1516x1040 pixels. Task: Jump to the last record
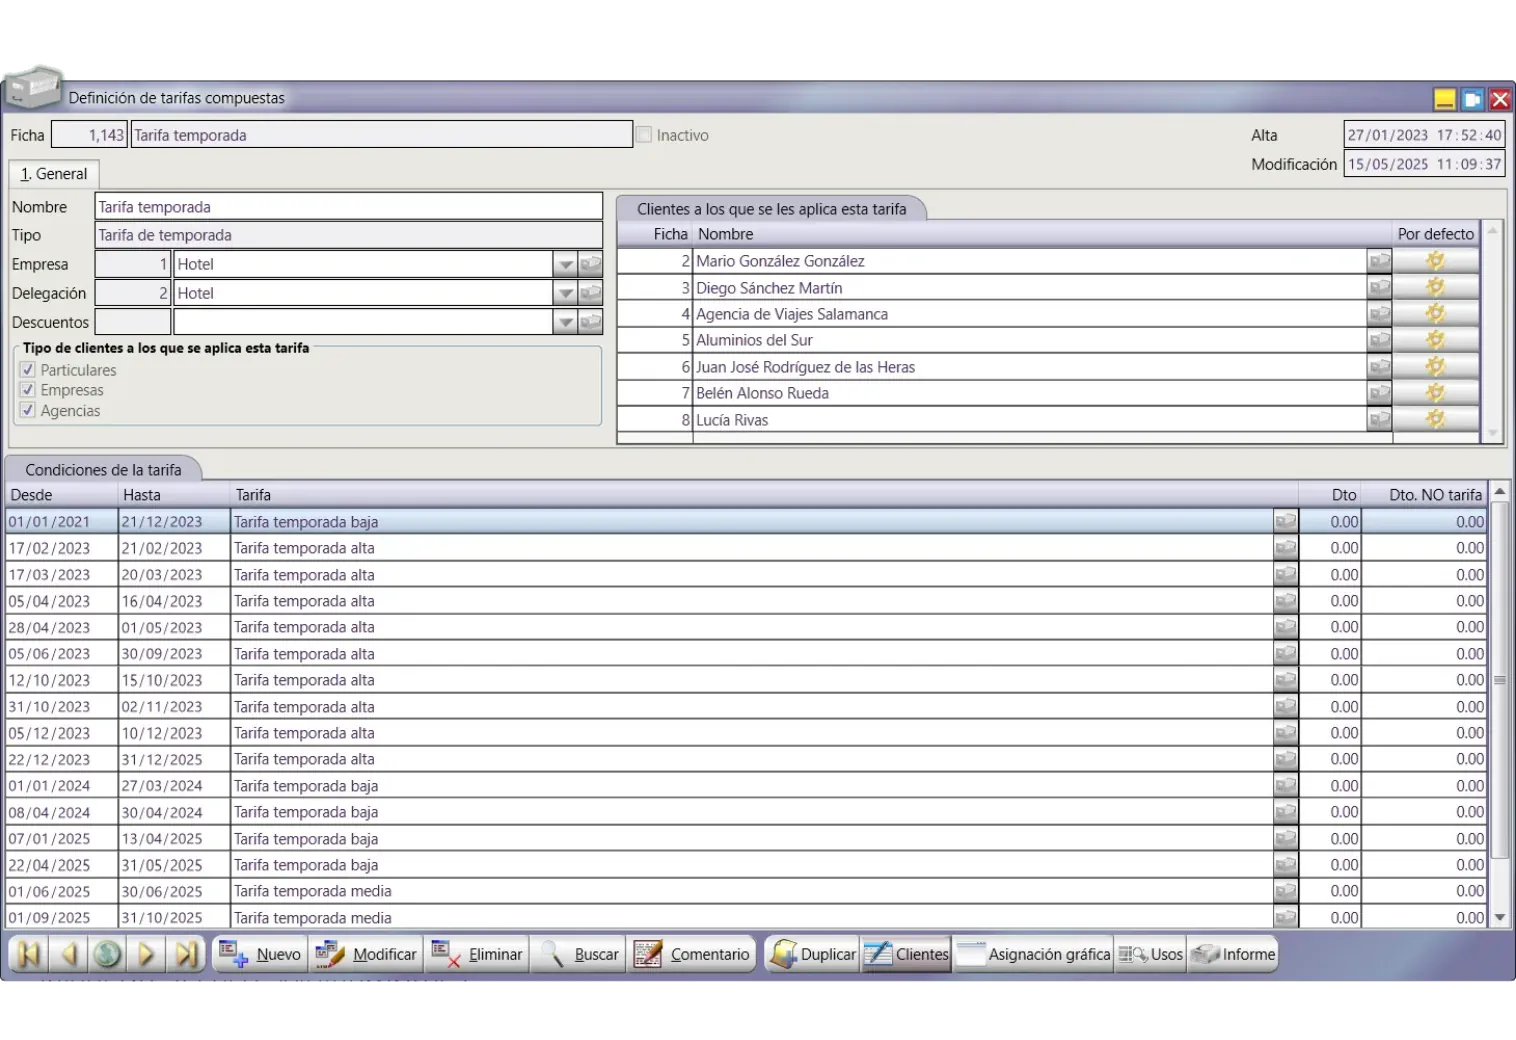(x=186, y=954)
